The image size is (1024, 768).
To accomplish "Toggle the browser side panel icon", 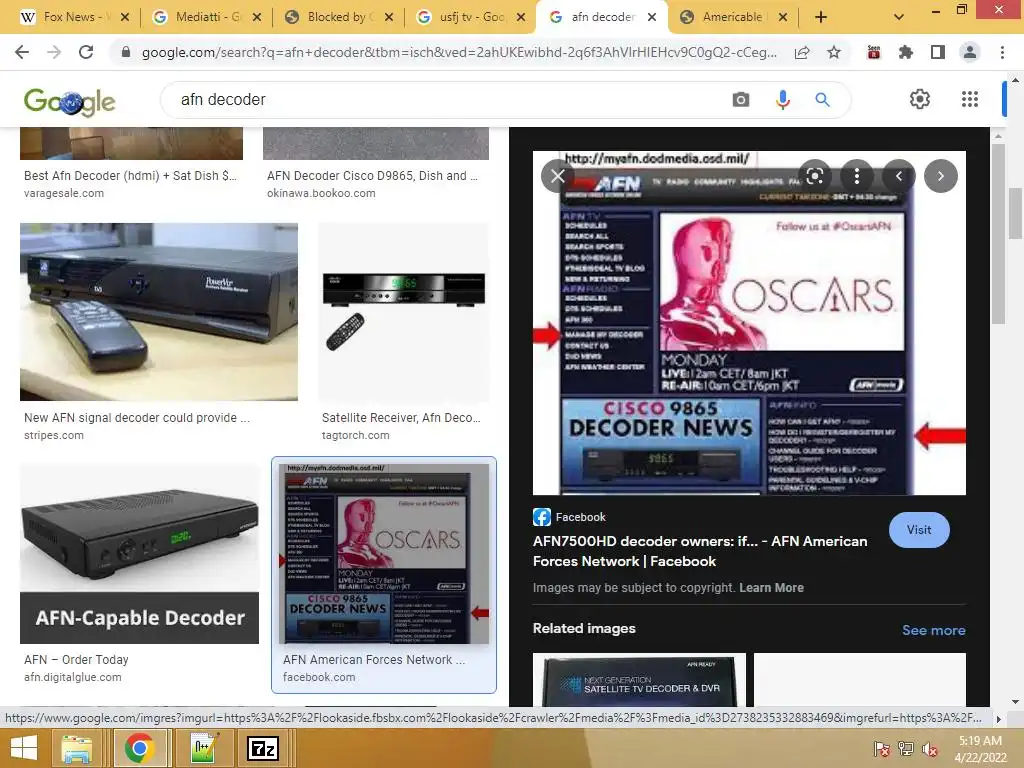I will coord(938,52).
